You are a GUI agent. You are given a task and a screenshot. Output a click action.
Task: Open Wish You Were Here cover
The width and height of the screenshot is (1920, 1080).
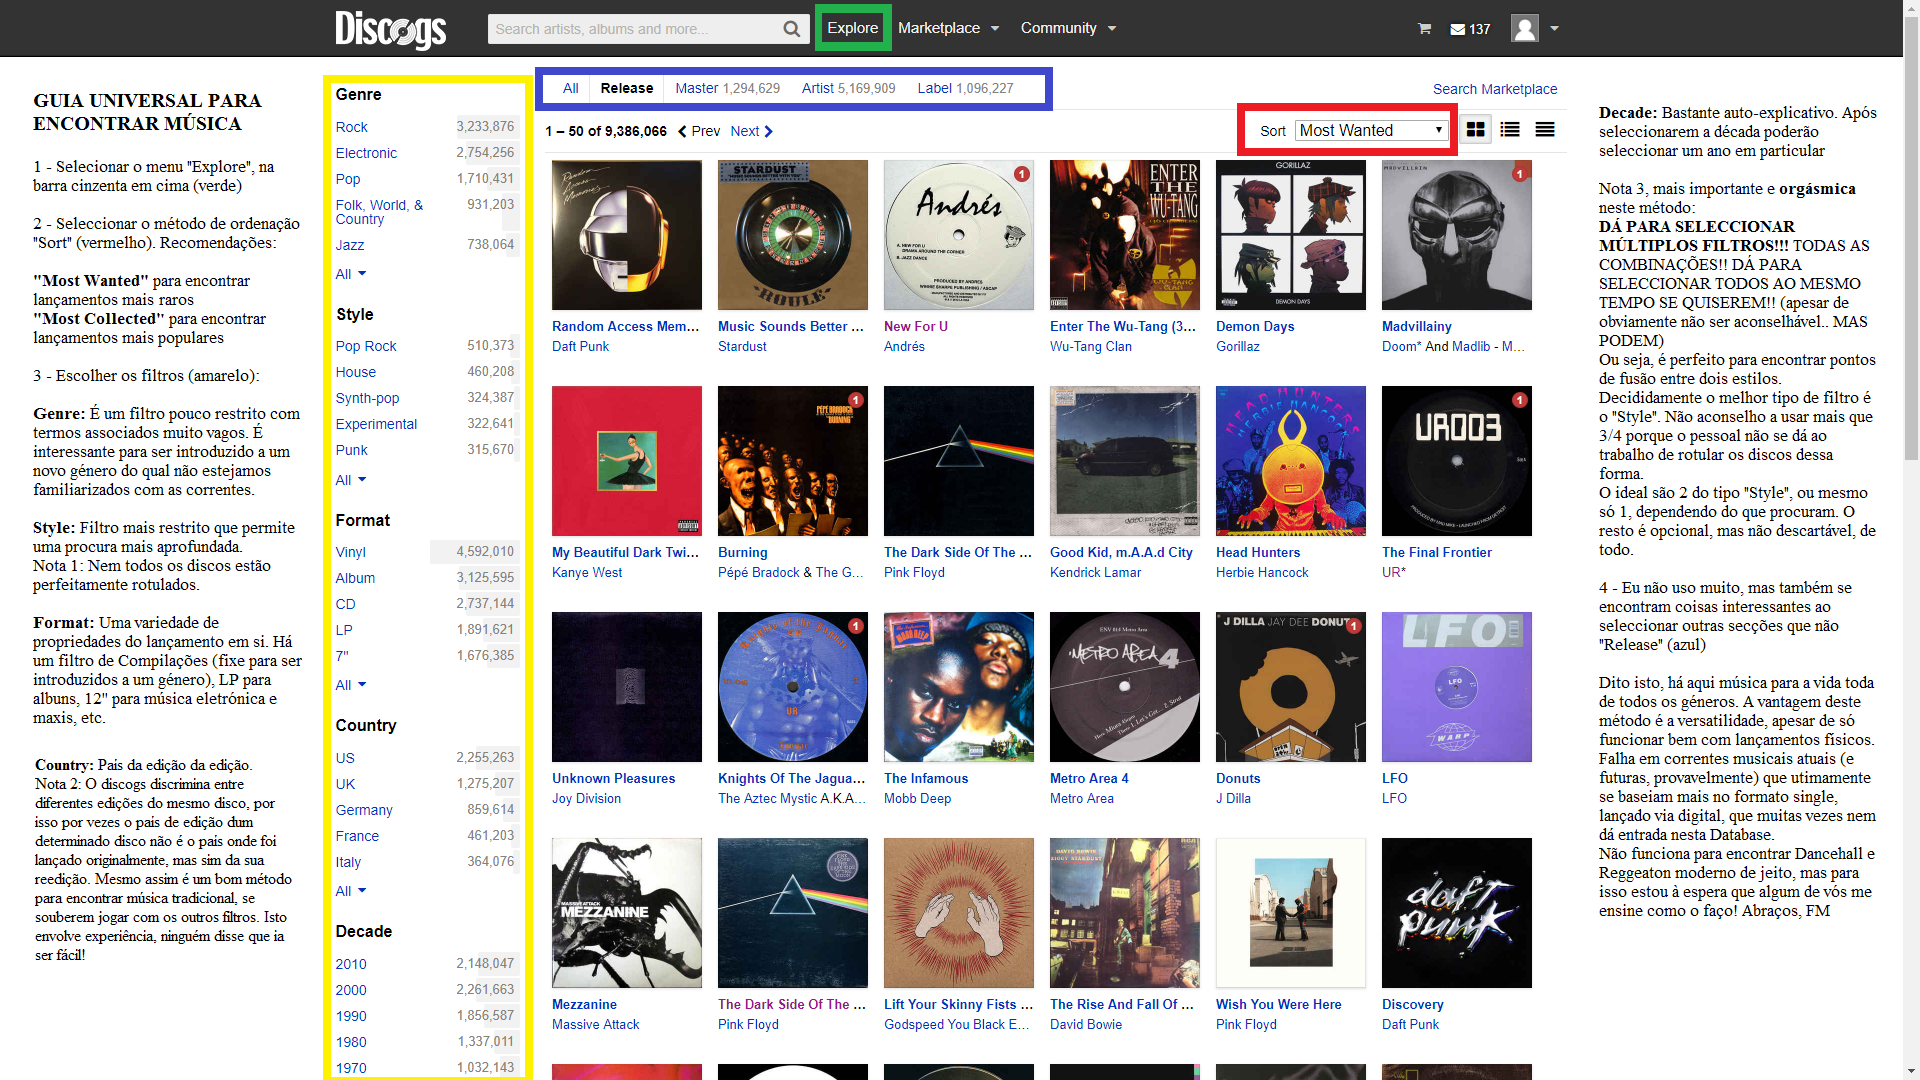[x=1291, y=913]
